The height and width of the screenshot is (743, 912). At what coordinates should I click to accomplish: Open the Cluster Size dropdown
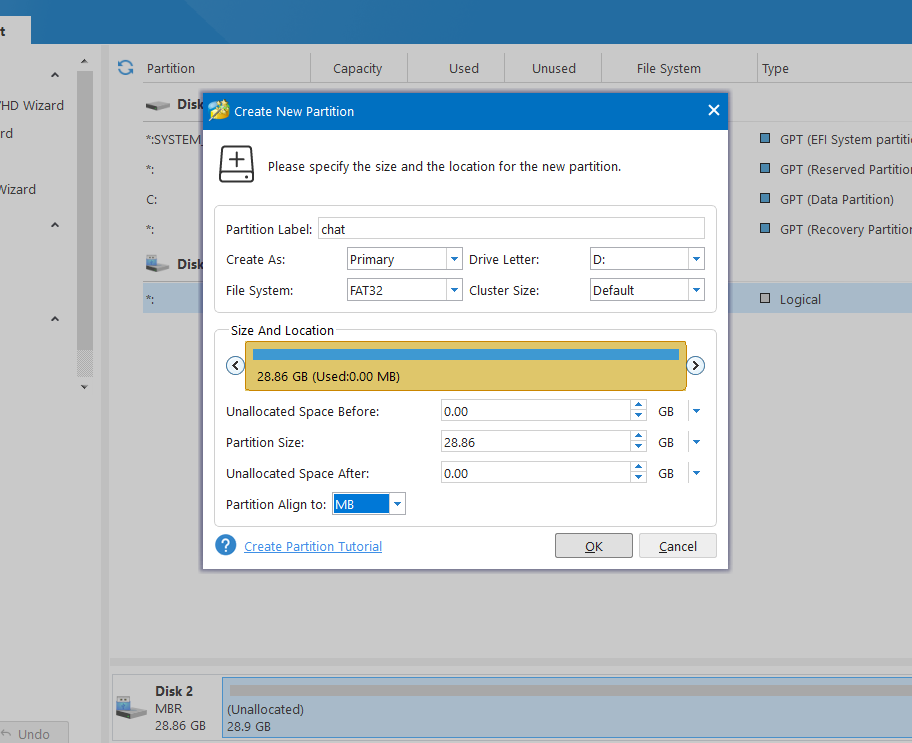[696, 291]
